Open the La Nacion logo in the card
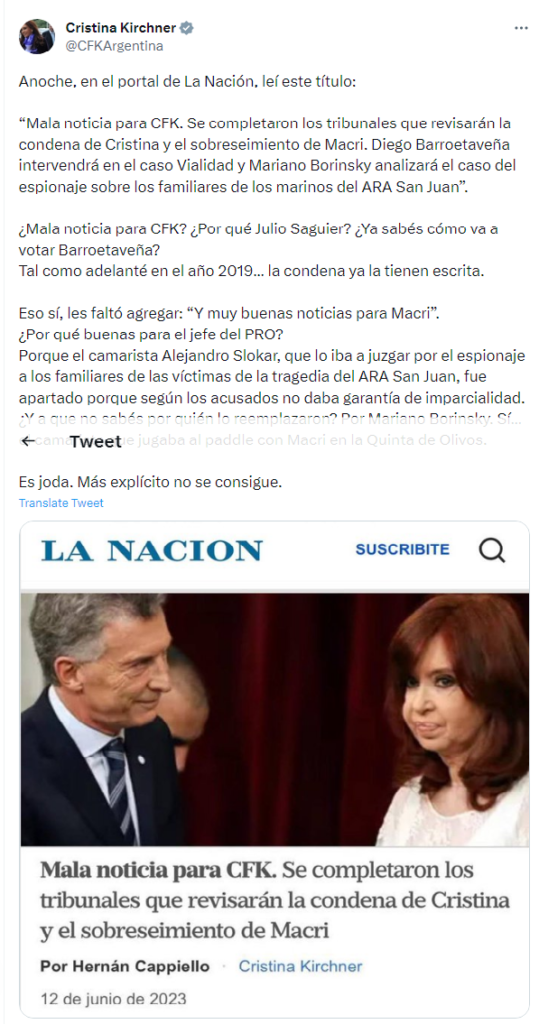The image size is (539, 1024). pyautogui.click(x=152, y=551)
